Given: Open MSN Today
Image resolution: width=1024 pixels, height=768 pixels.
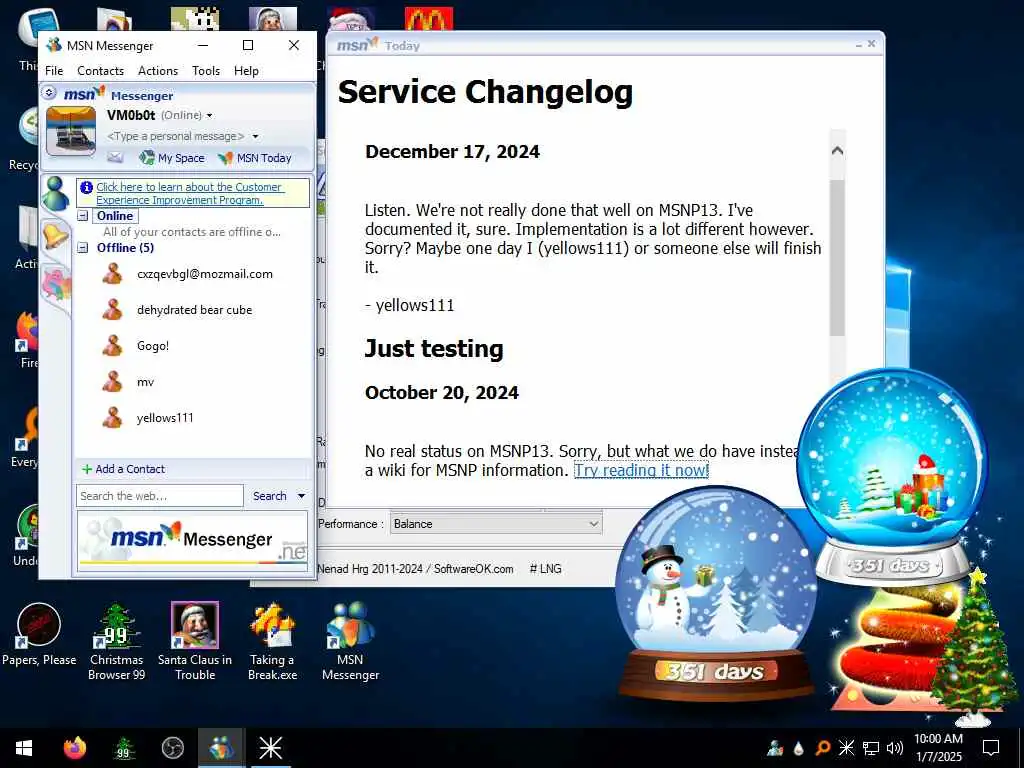Looking at the screenshot, I should coord(255,157).
